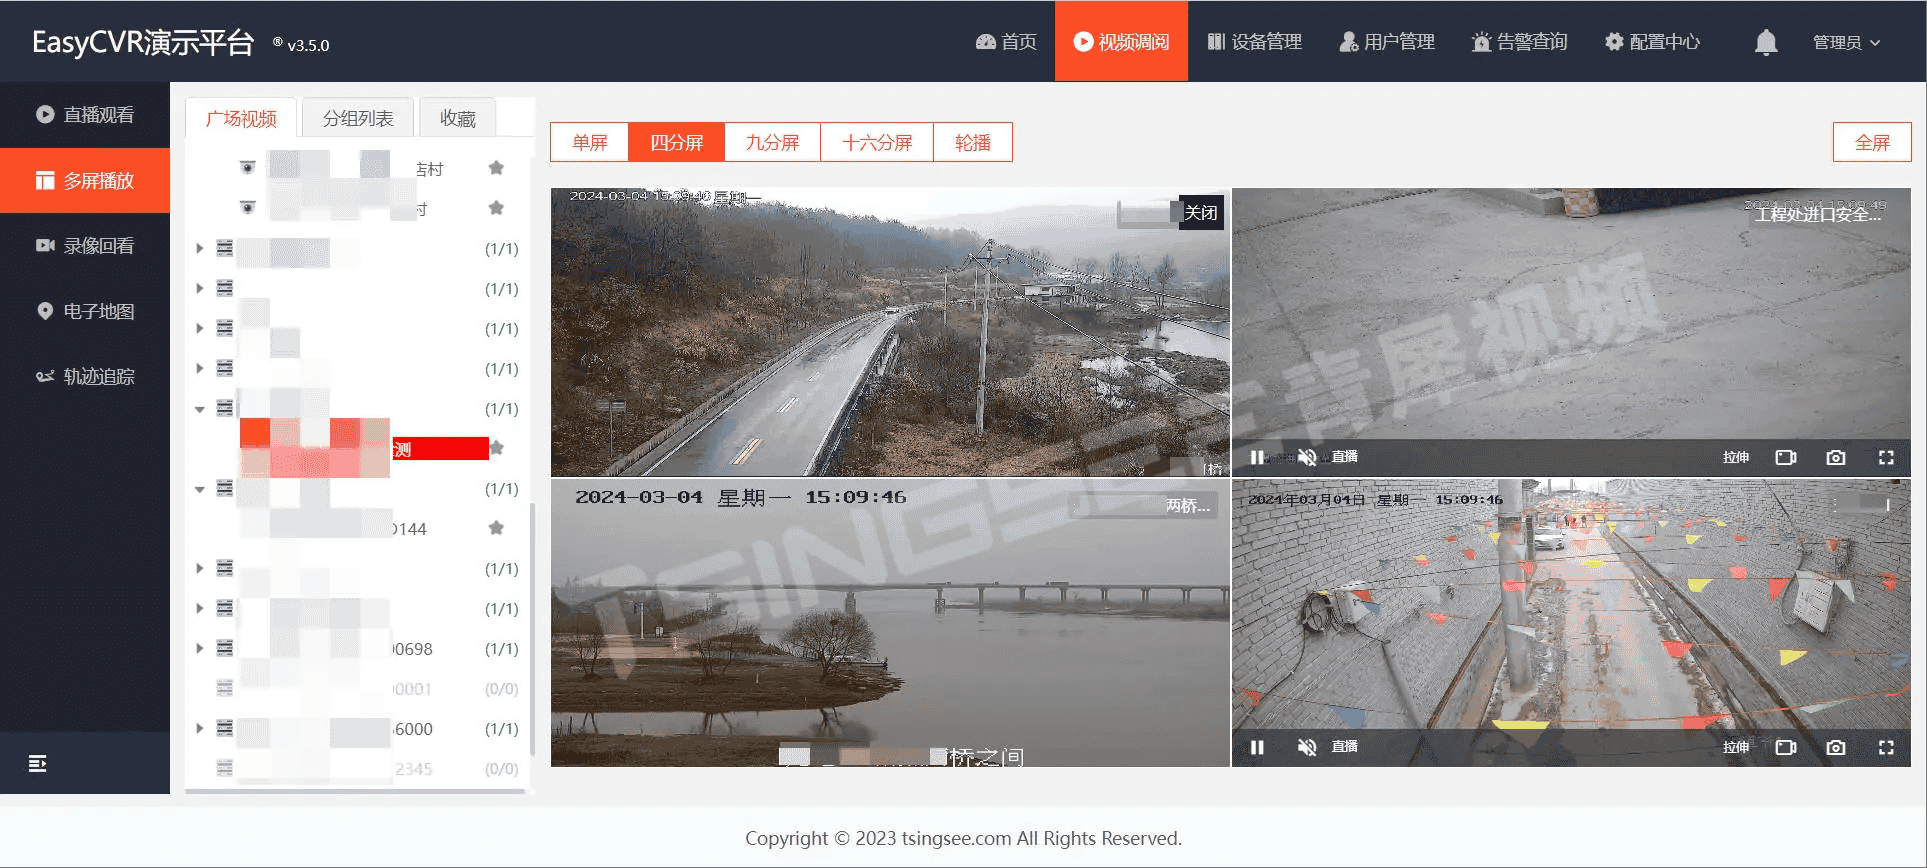Image resolution: width=1927 pixels, height=868 pixels.
Task: Switch to the 分组列表 tab
Action: (x=358, y=118)
